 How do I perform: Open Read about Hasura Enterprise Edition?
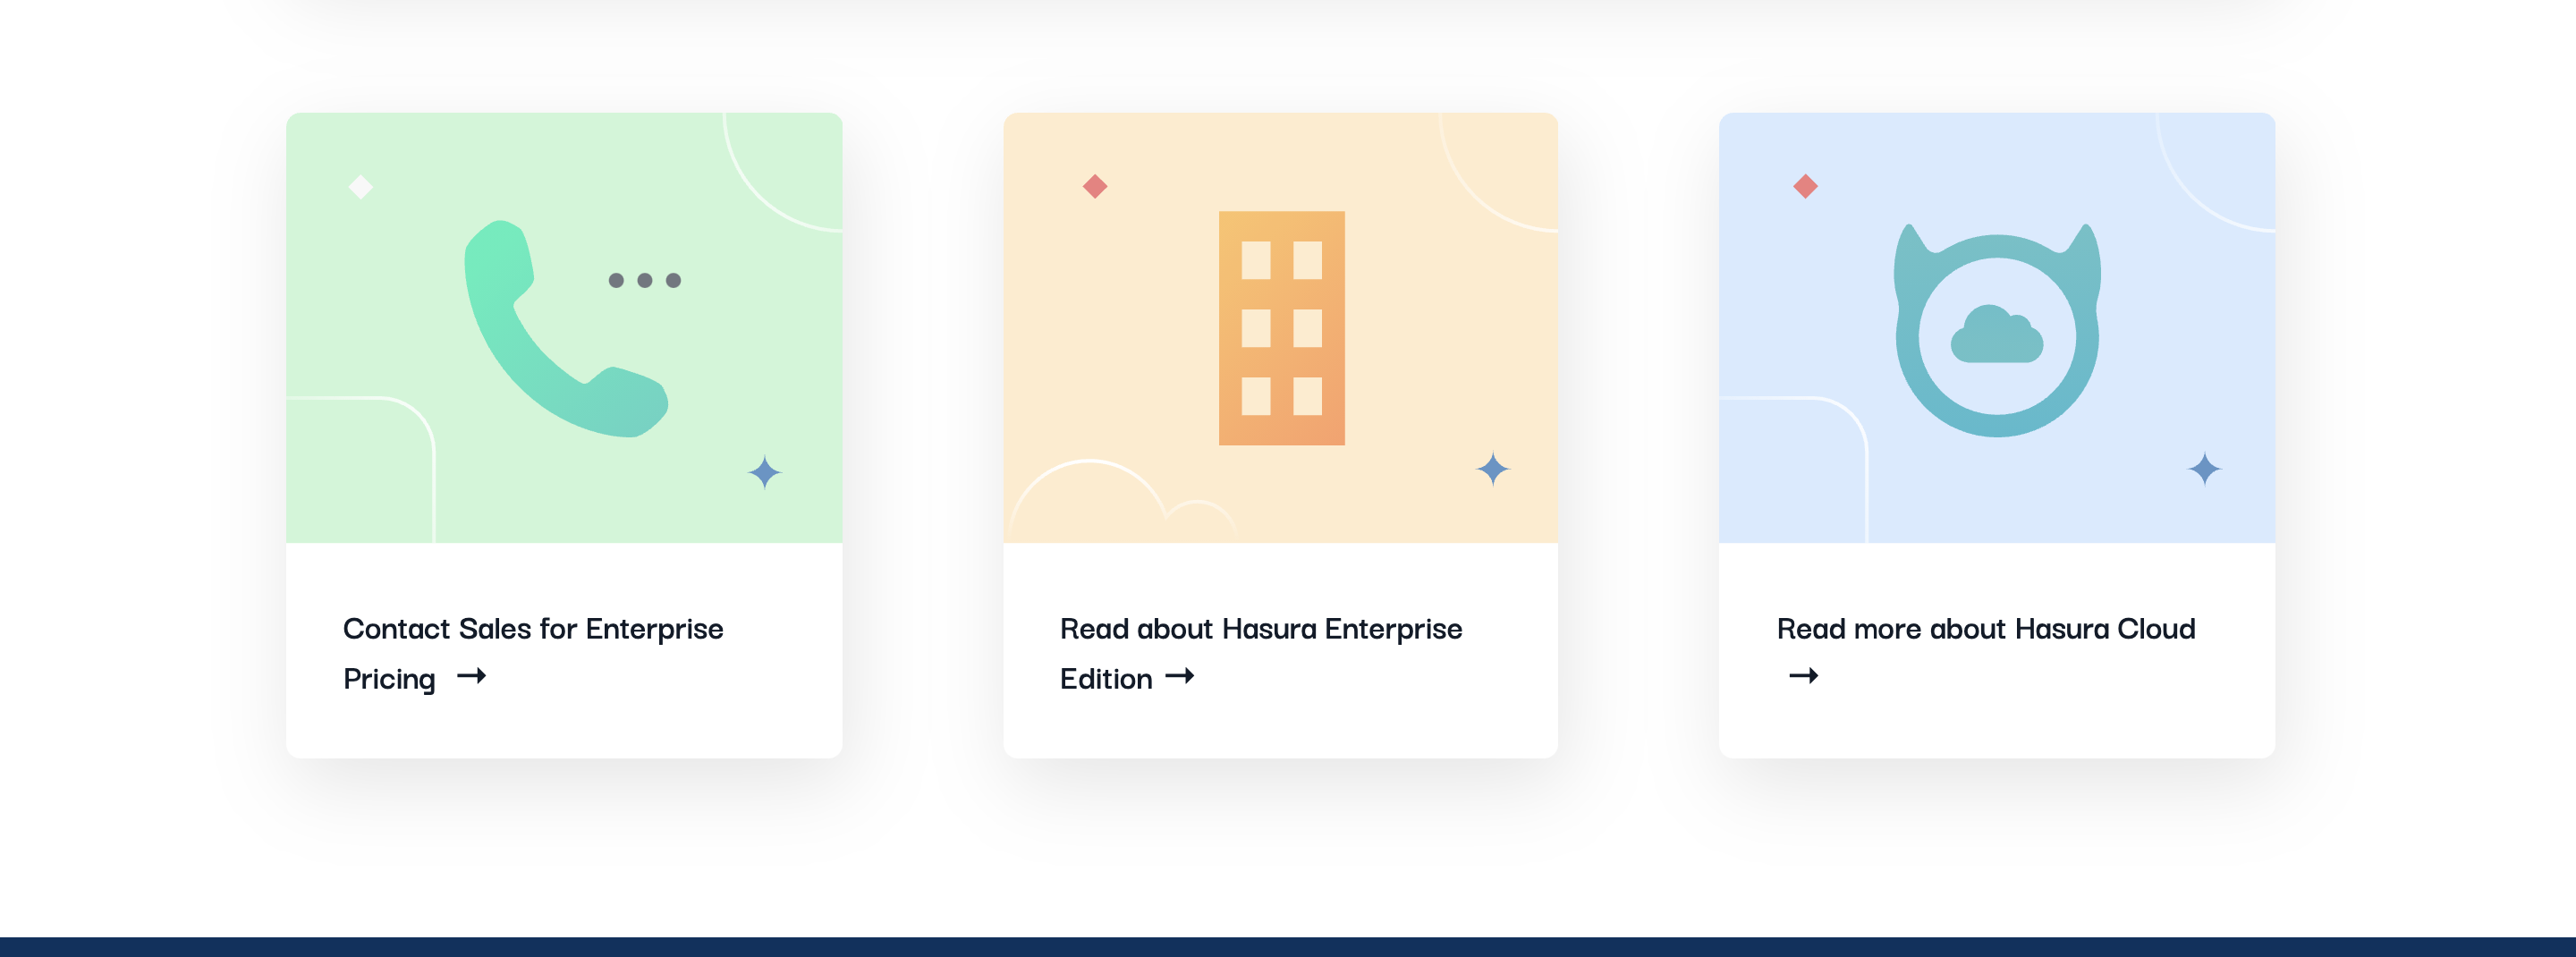coord(1261,652)
